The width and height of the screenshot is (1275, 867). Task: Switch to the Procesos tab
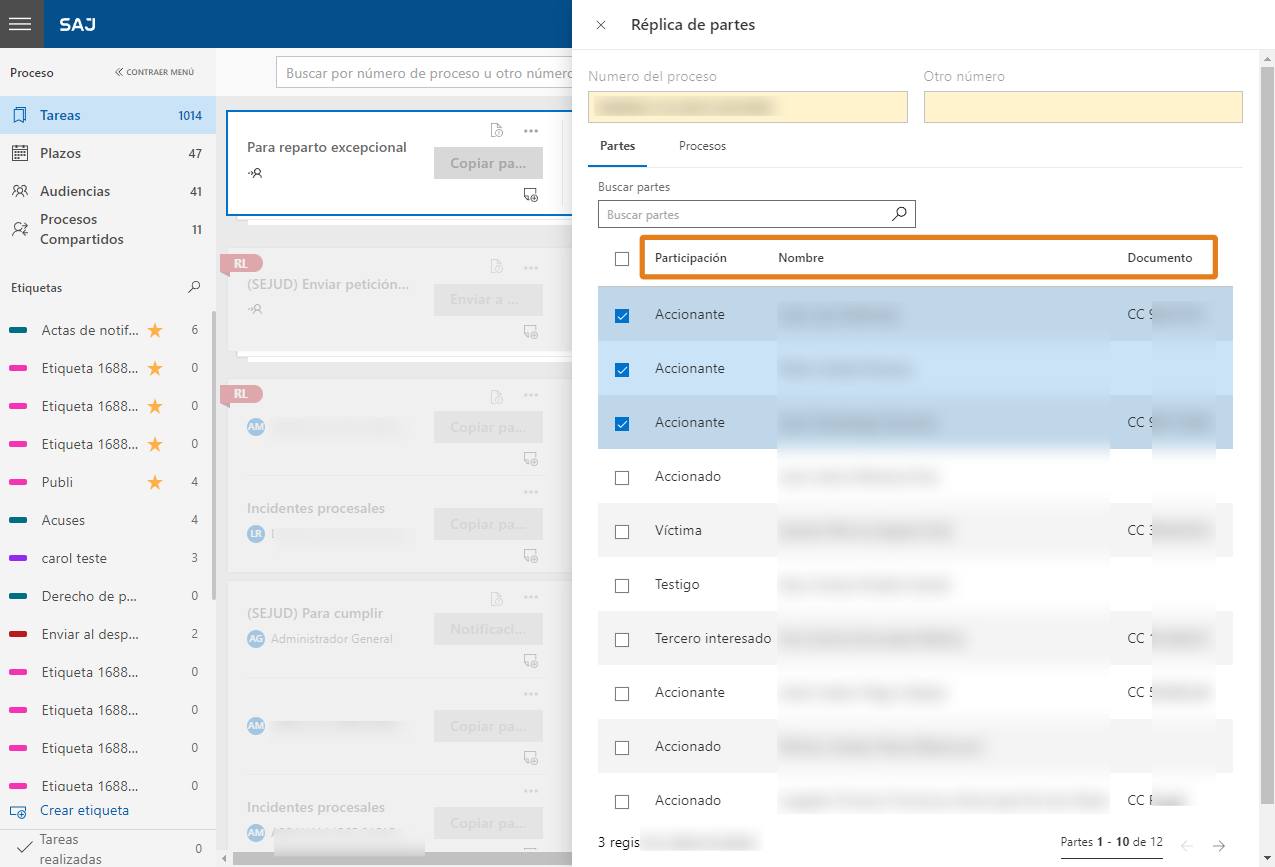[702, 146]
